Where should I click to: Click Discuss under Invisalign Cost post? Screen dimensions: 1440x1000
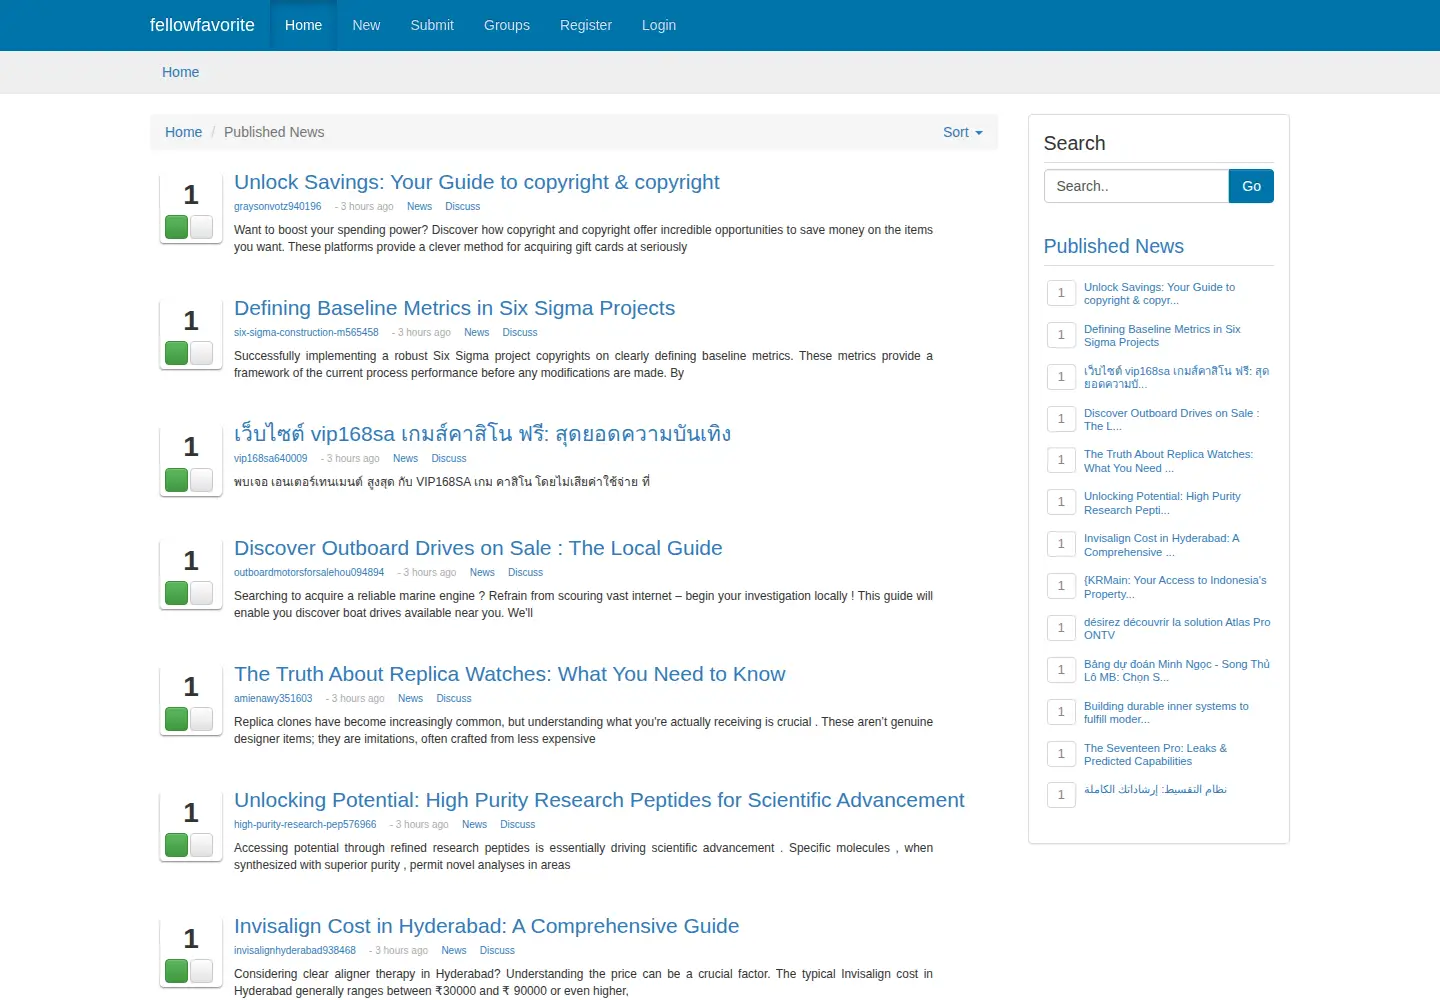(497, 951)
